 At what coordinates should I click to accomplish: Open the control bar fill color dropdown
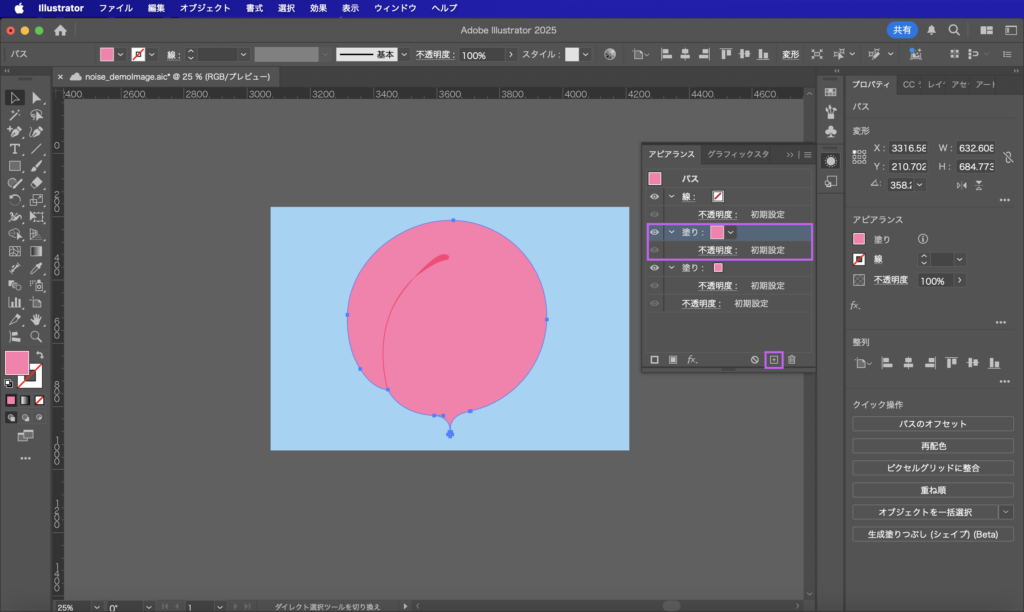tap(120, 55)
